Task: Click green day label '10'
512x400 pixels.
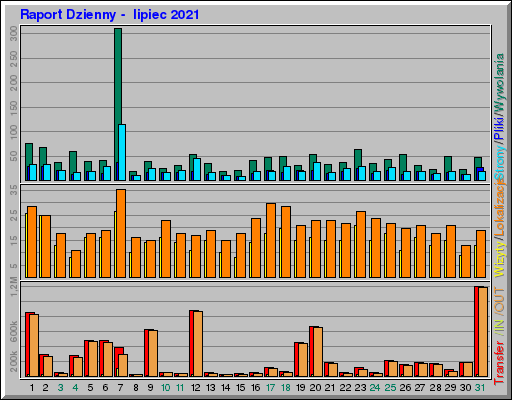Action: pos(165,388)
